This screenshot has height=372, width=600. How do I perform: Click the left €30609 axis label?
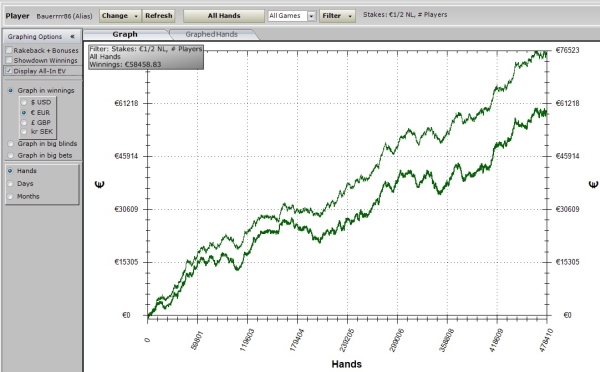pyautogui.click(x=126, y=209)
